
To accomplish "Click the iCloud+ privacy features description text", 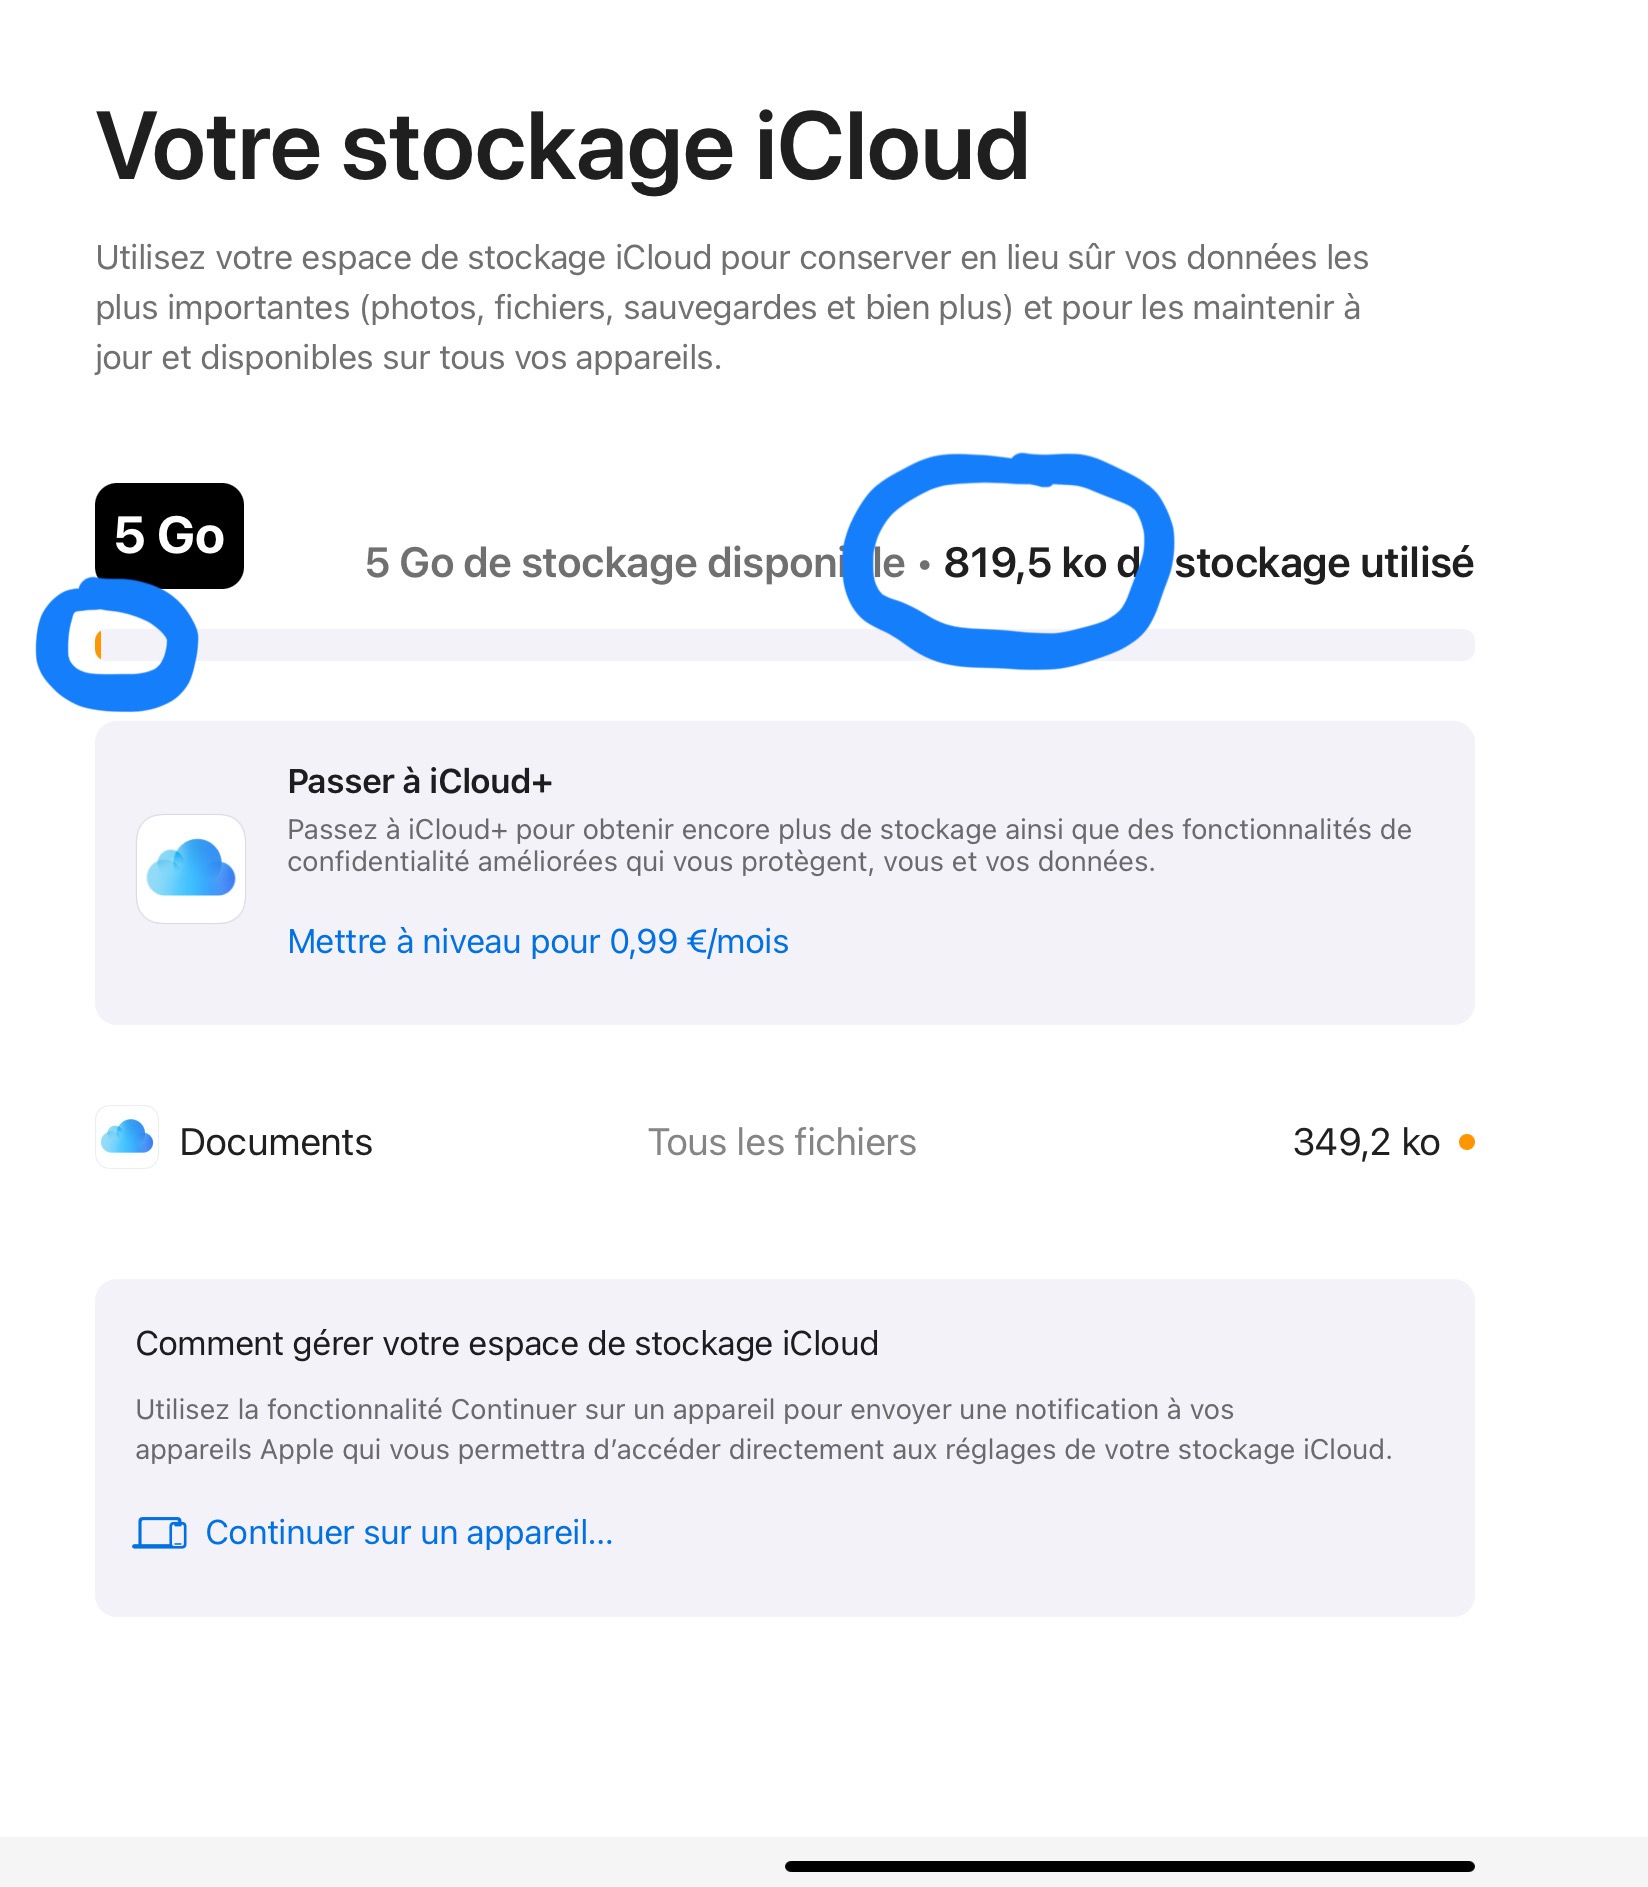I will (x=849, y=845).
